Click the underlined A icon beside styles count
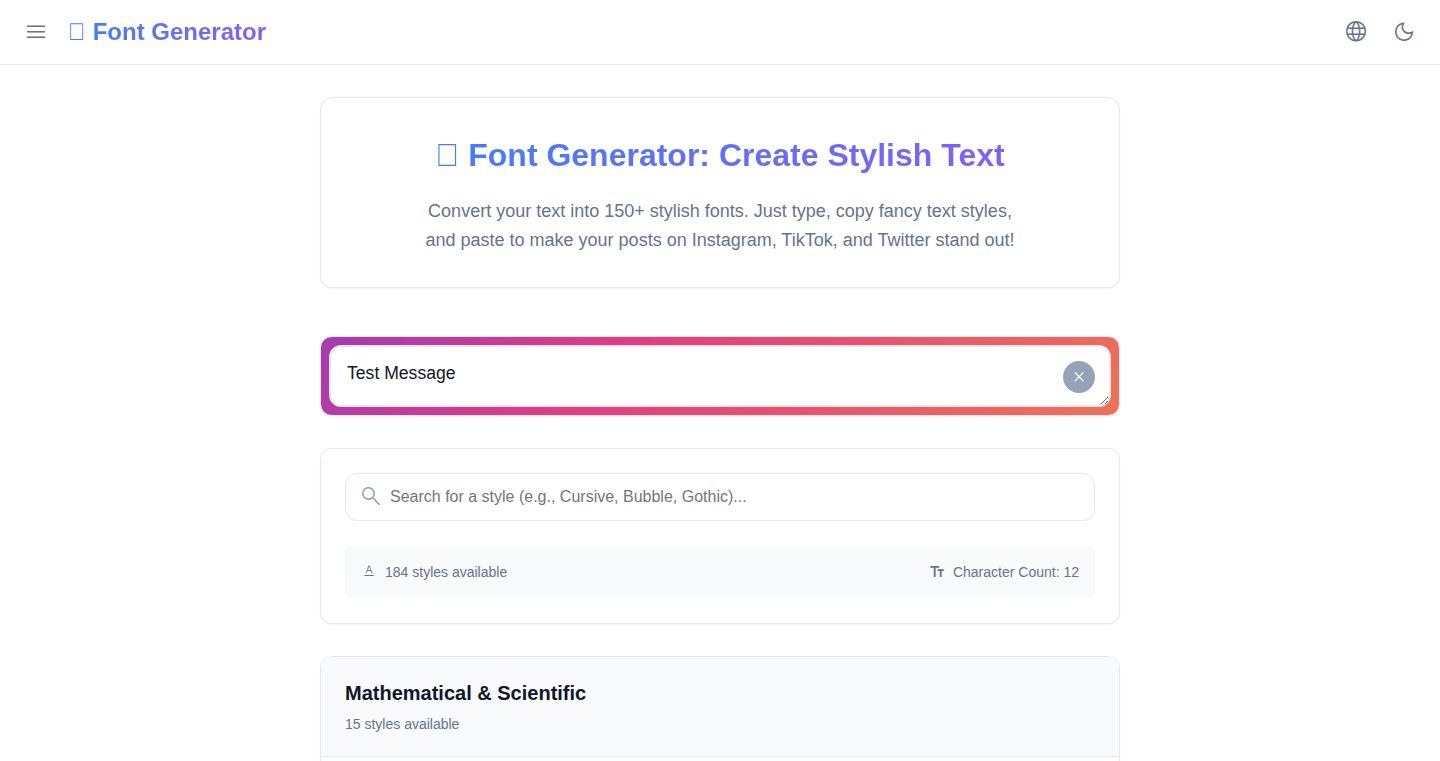The image size is (1440, 761). [x=369, y=571]
